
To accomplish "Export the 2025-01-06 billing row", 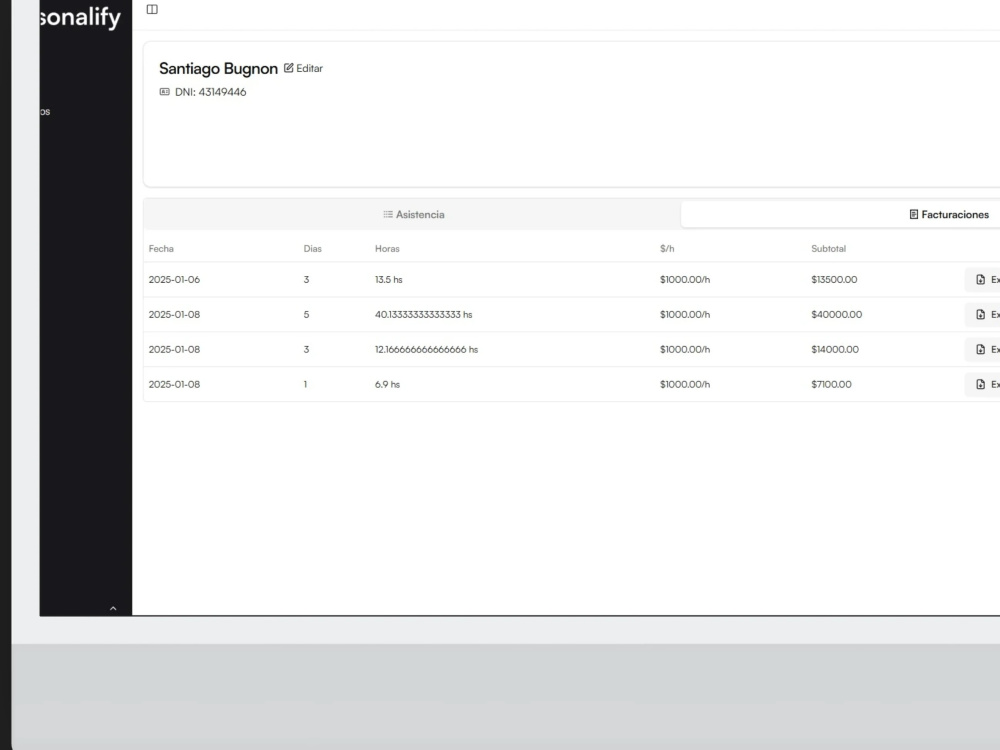I will click(983, 279).
